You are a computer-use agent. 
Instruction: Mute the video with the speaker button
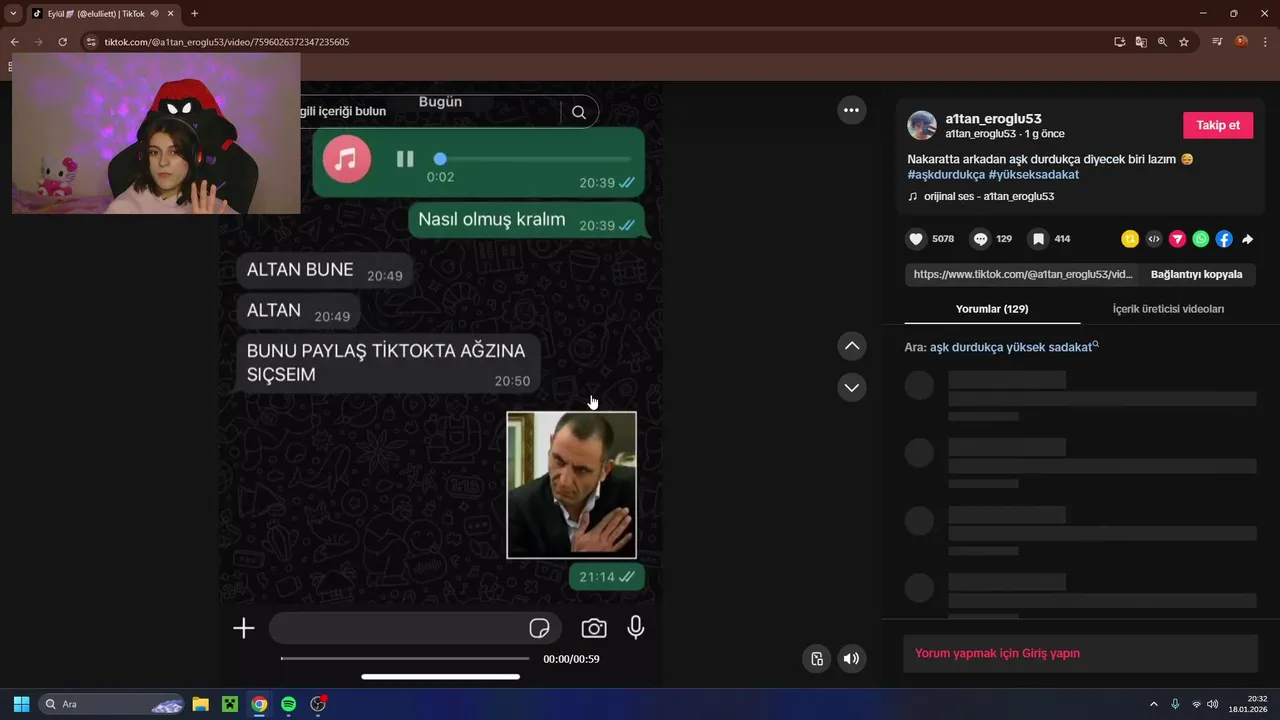(x=851, y=658)
